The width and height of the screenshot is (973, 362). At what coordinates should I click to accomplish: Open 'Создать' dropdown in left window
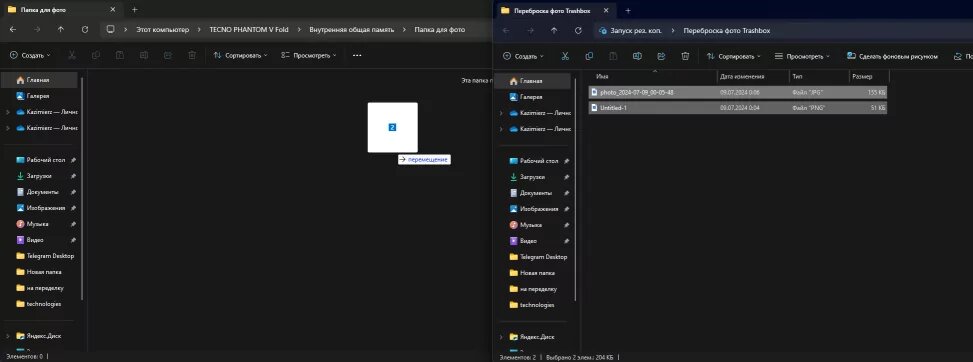pyautogui.click(x=30, y=55)
